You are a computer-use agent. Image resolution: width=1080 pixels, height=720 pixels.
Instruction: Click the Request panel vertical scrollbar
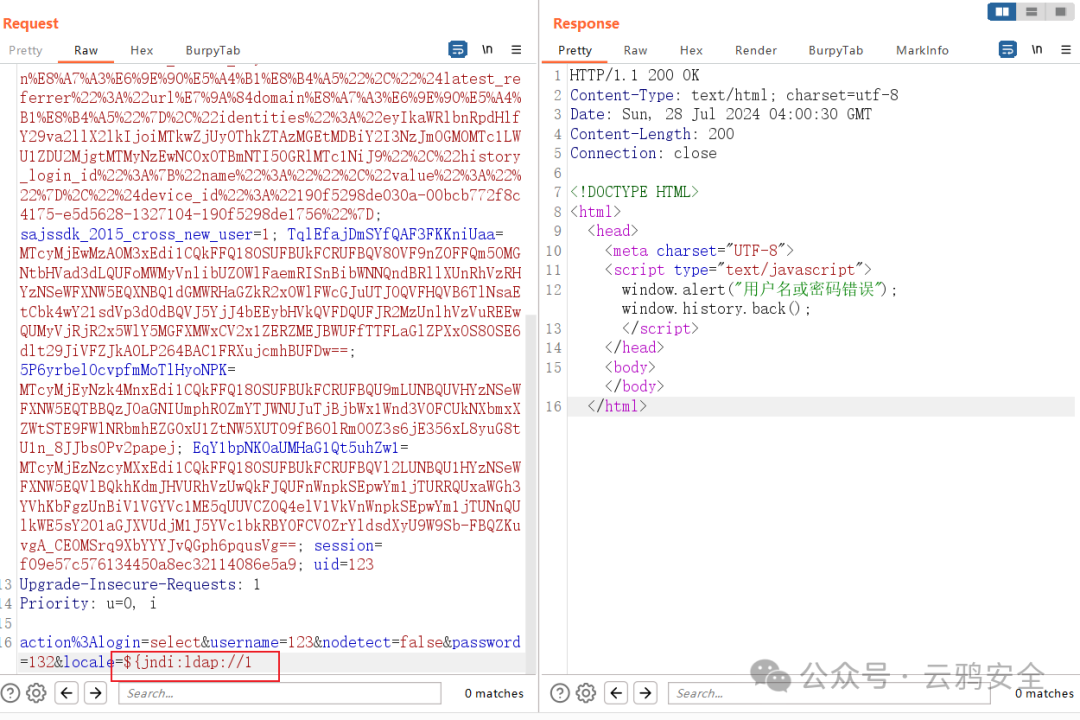coord(530,493)
